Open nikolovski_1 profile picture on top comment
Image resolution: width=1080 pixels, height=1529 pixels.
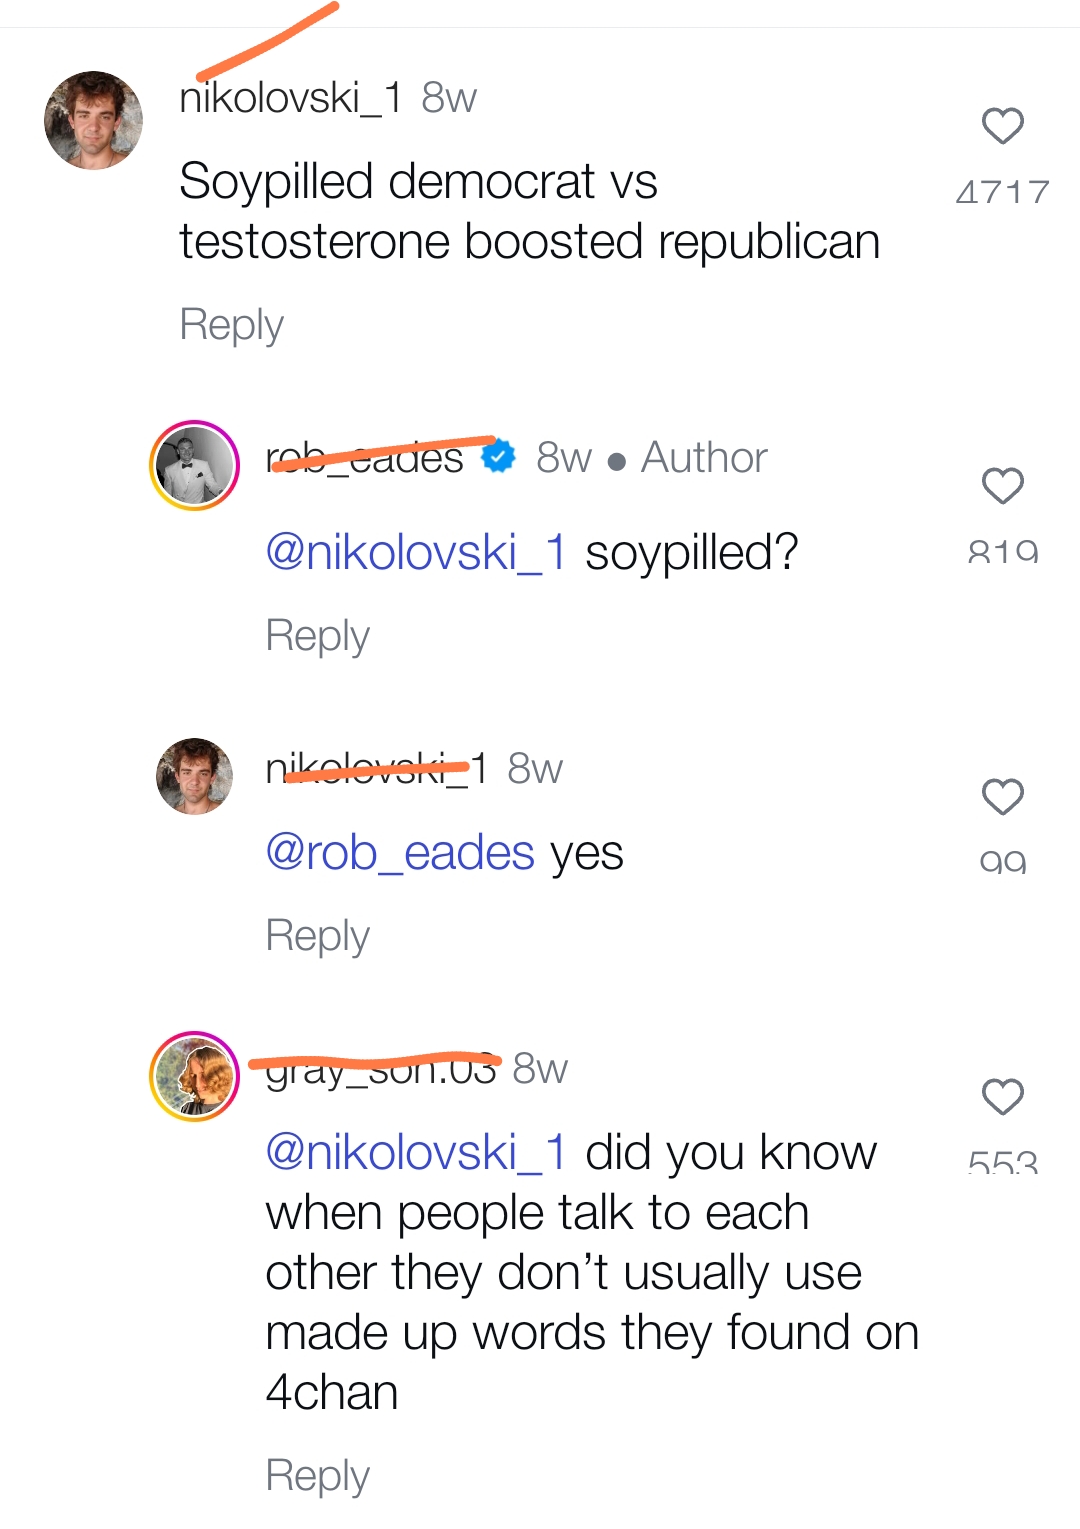pyautogui.click(x=94, y=120)
